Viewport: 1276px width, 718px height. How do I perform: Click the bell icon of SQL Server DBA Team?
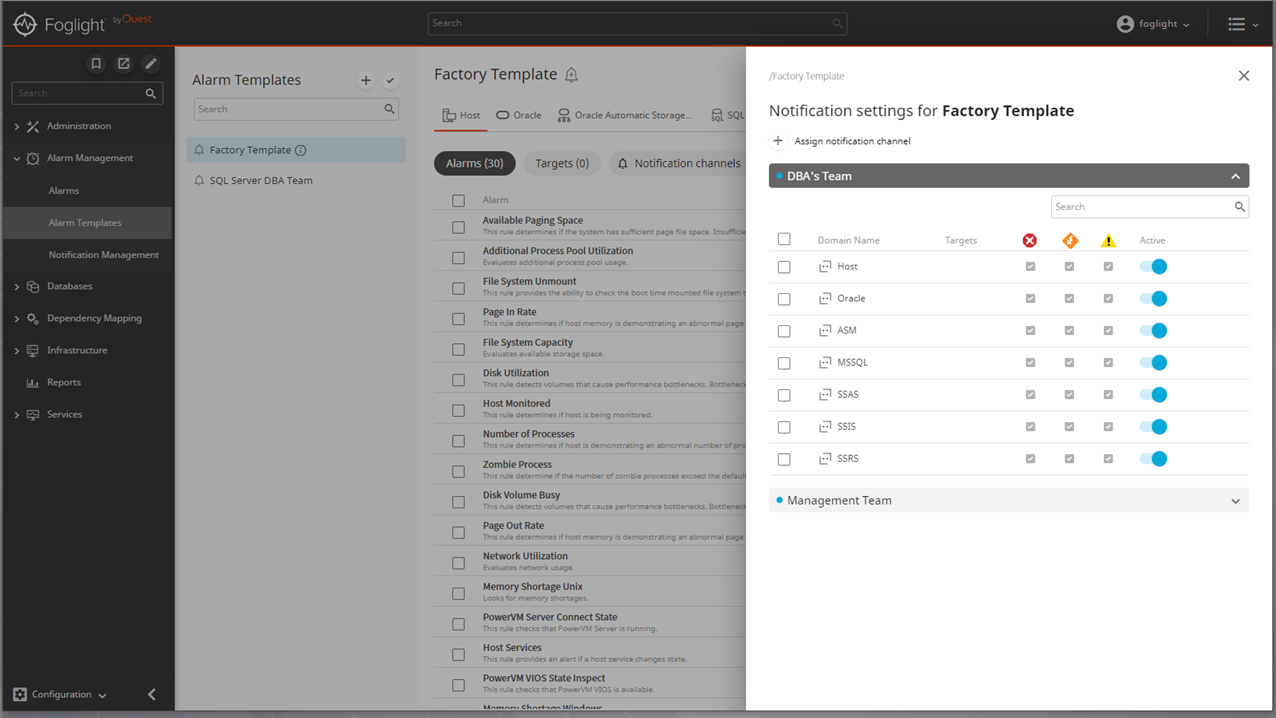199,180
